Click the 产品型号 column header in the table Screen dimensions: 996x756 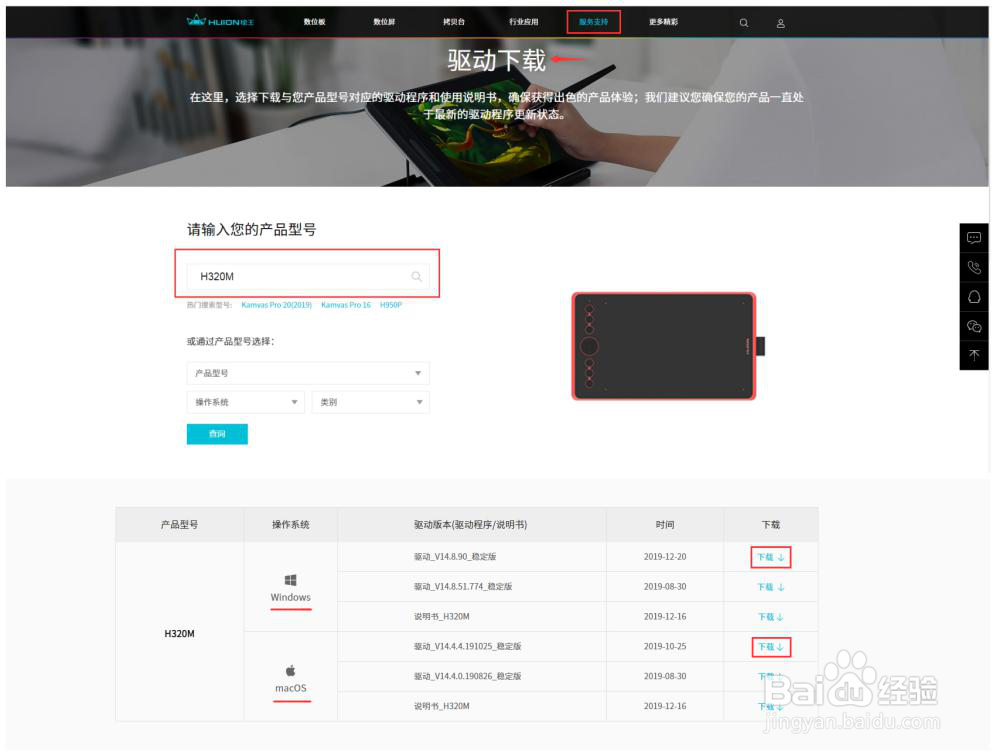point(179,525)
